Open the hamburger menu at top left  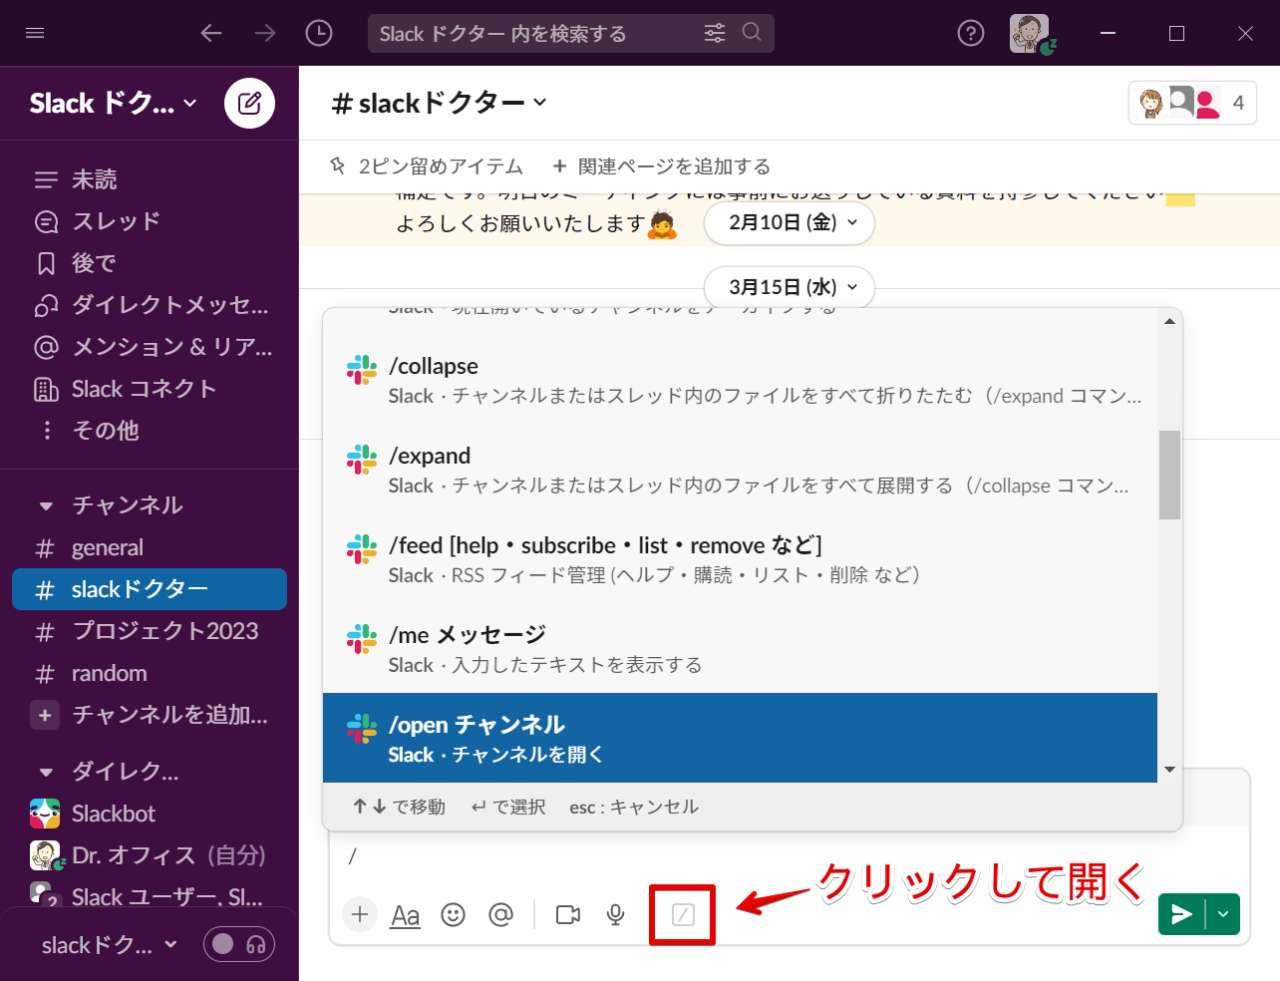coord(35,33)
